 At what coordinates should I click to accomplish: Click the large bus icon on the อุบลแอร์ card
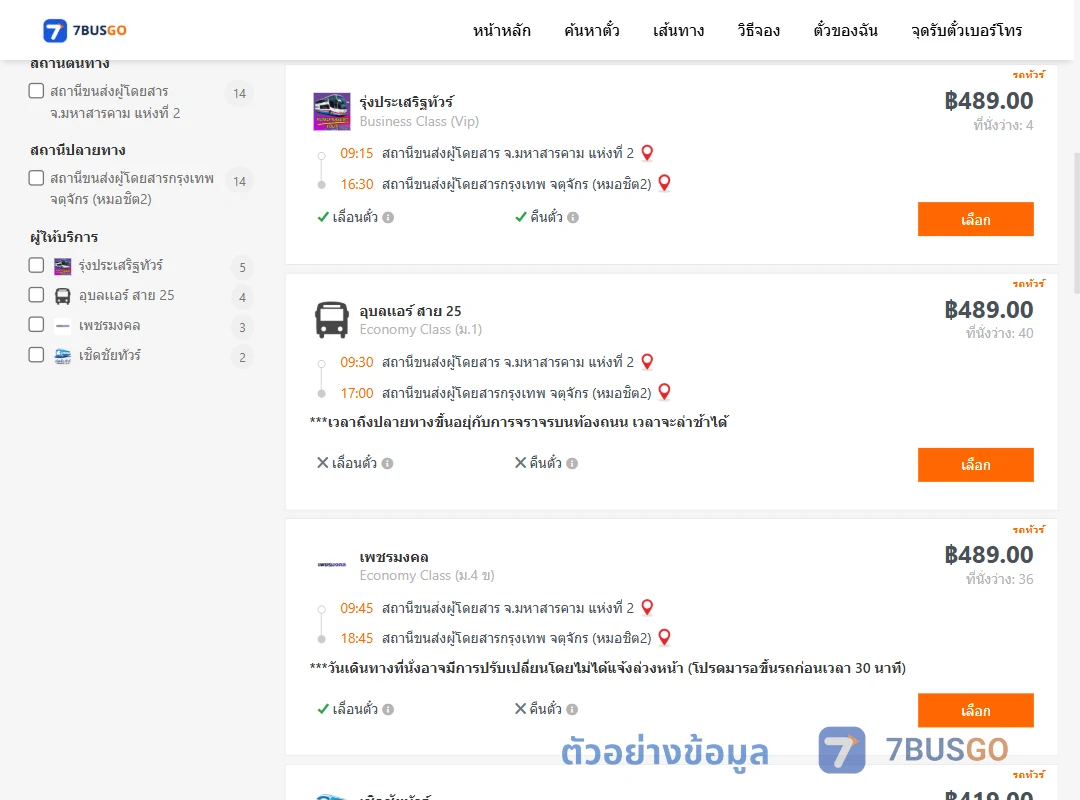[x=331, y=320]
